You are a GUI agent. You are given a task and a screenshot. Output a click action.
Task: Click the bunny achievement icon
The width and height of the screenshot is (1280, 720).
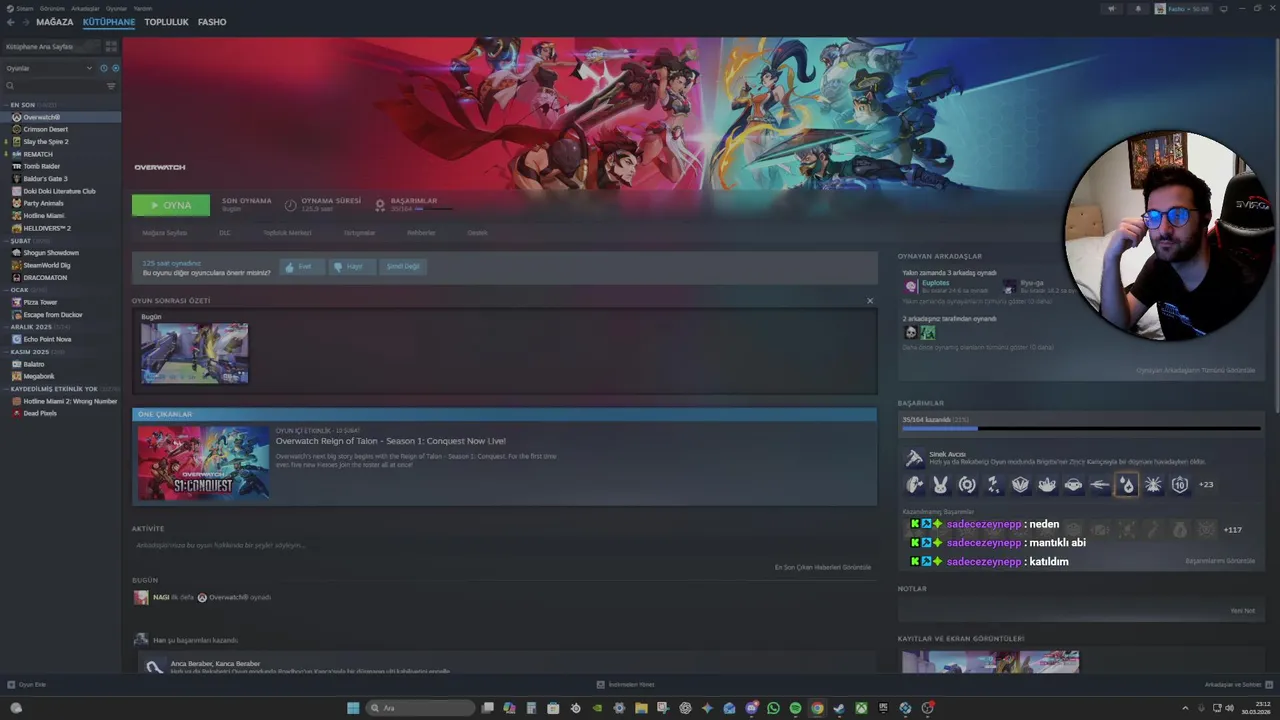coord(940,485)
